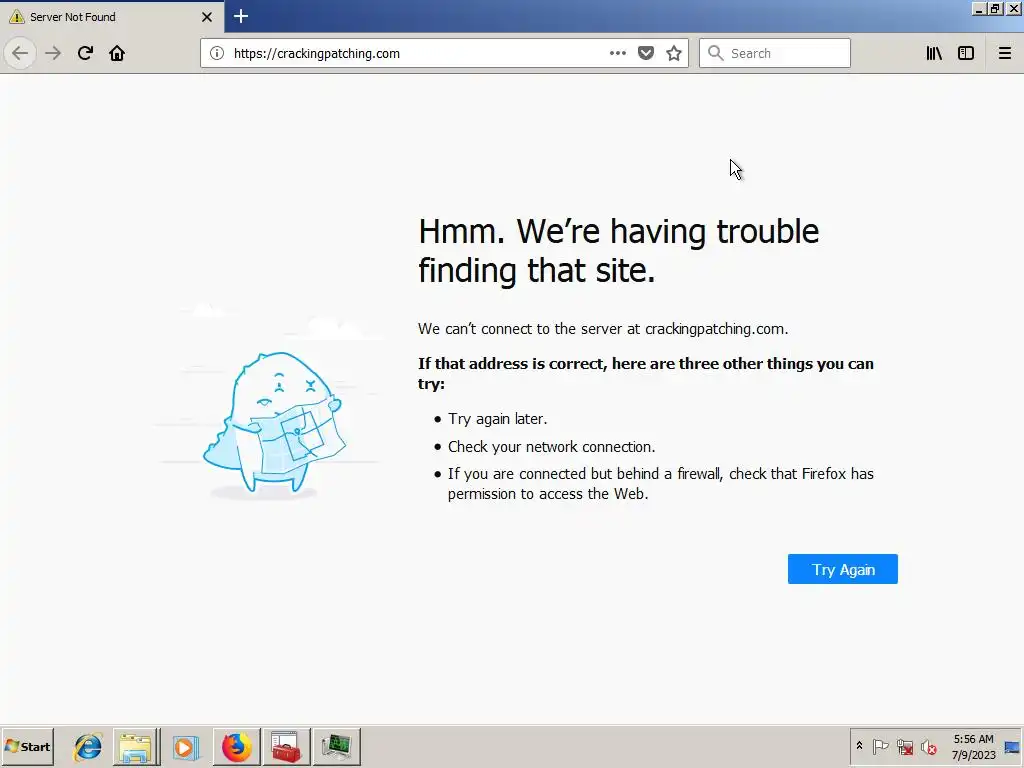Open page actions three-dot menu
This screenshot has width=1024, height=768.
618,53
